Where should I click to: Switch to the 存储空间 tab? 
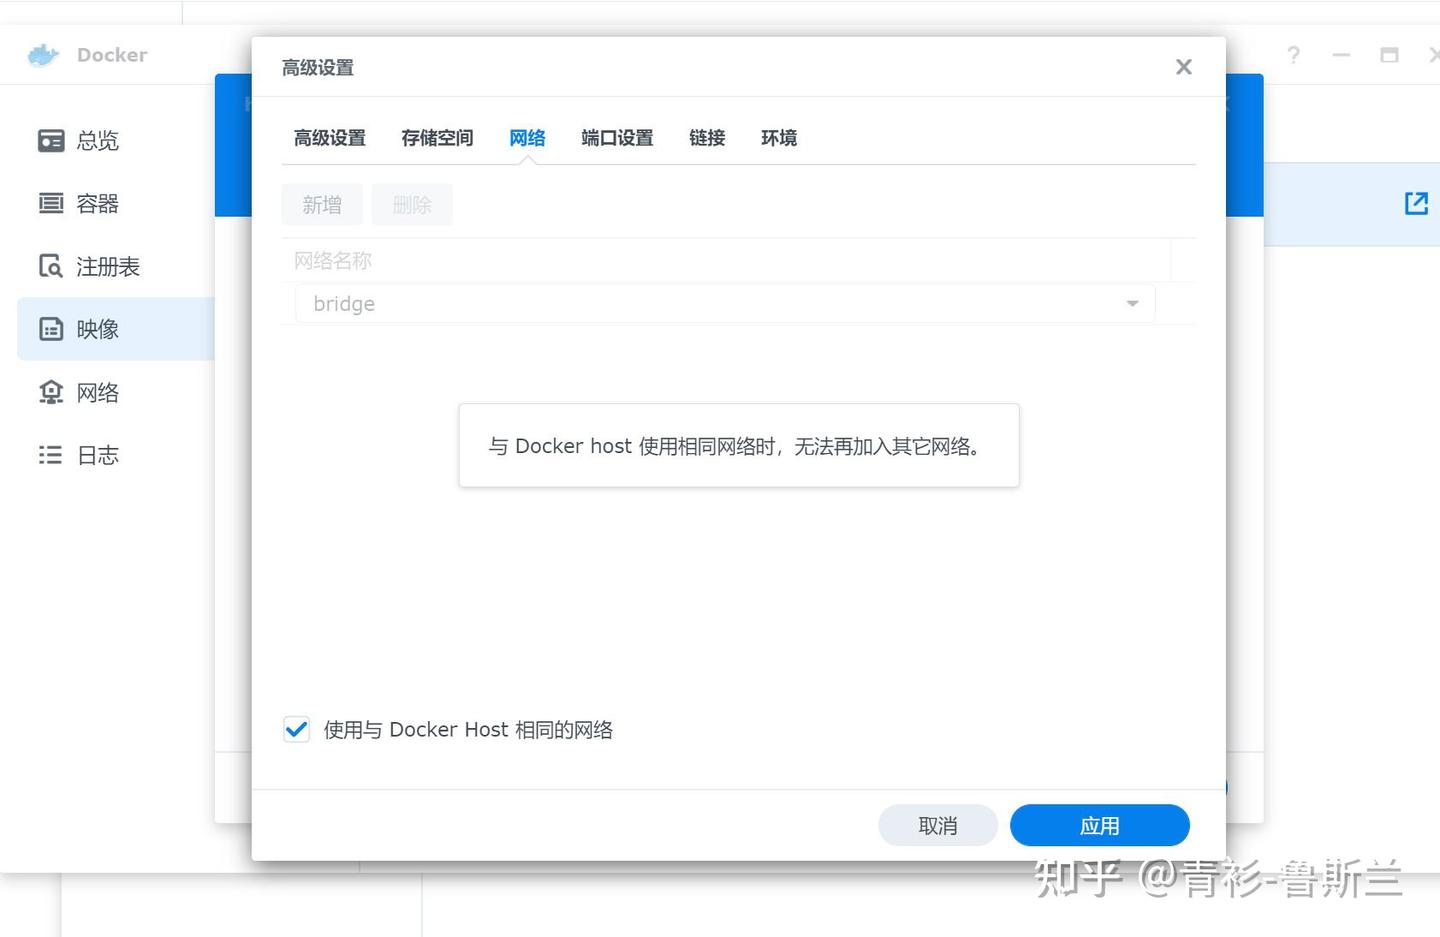(x=437, y=138)
